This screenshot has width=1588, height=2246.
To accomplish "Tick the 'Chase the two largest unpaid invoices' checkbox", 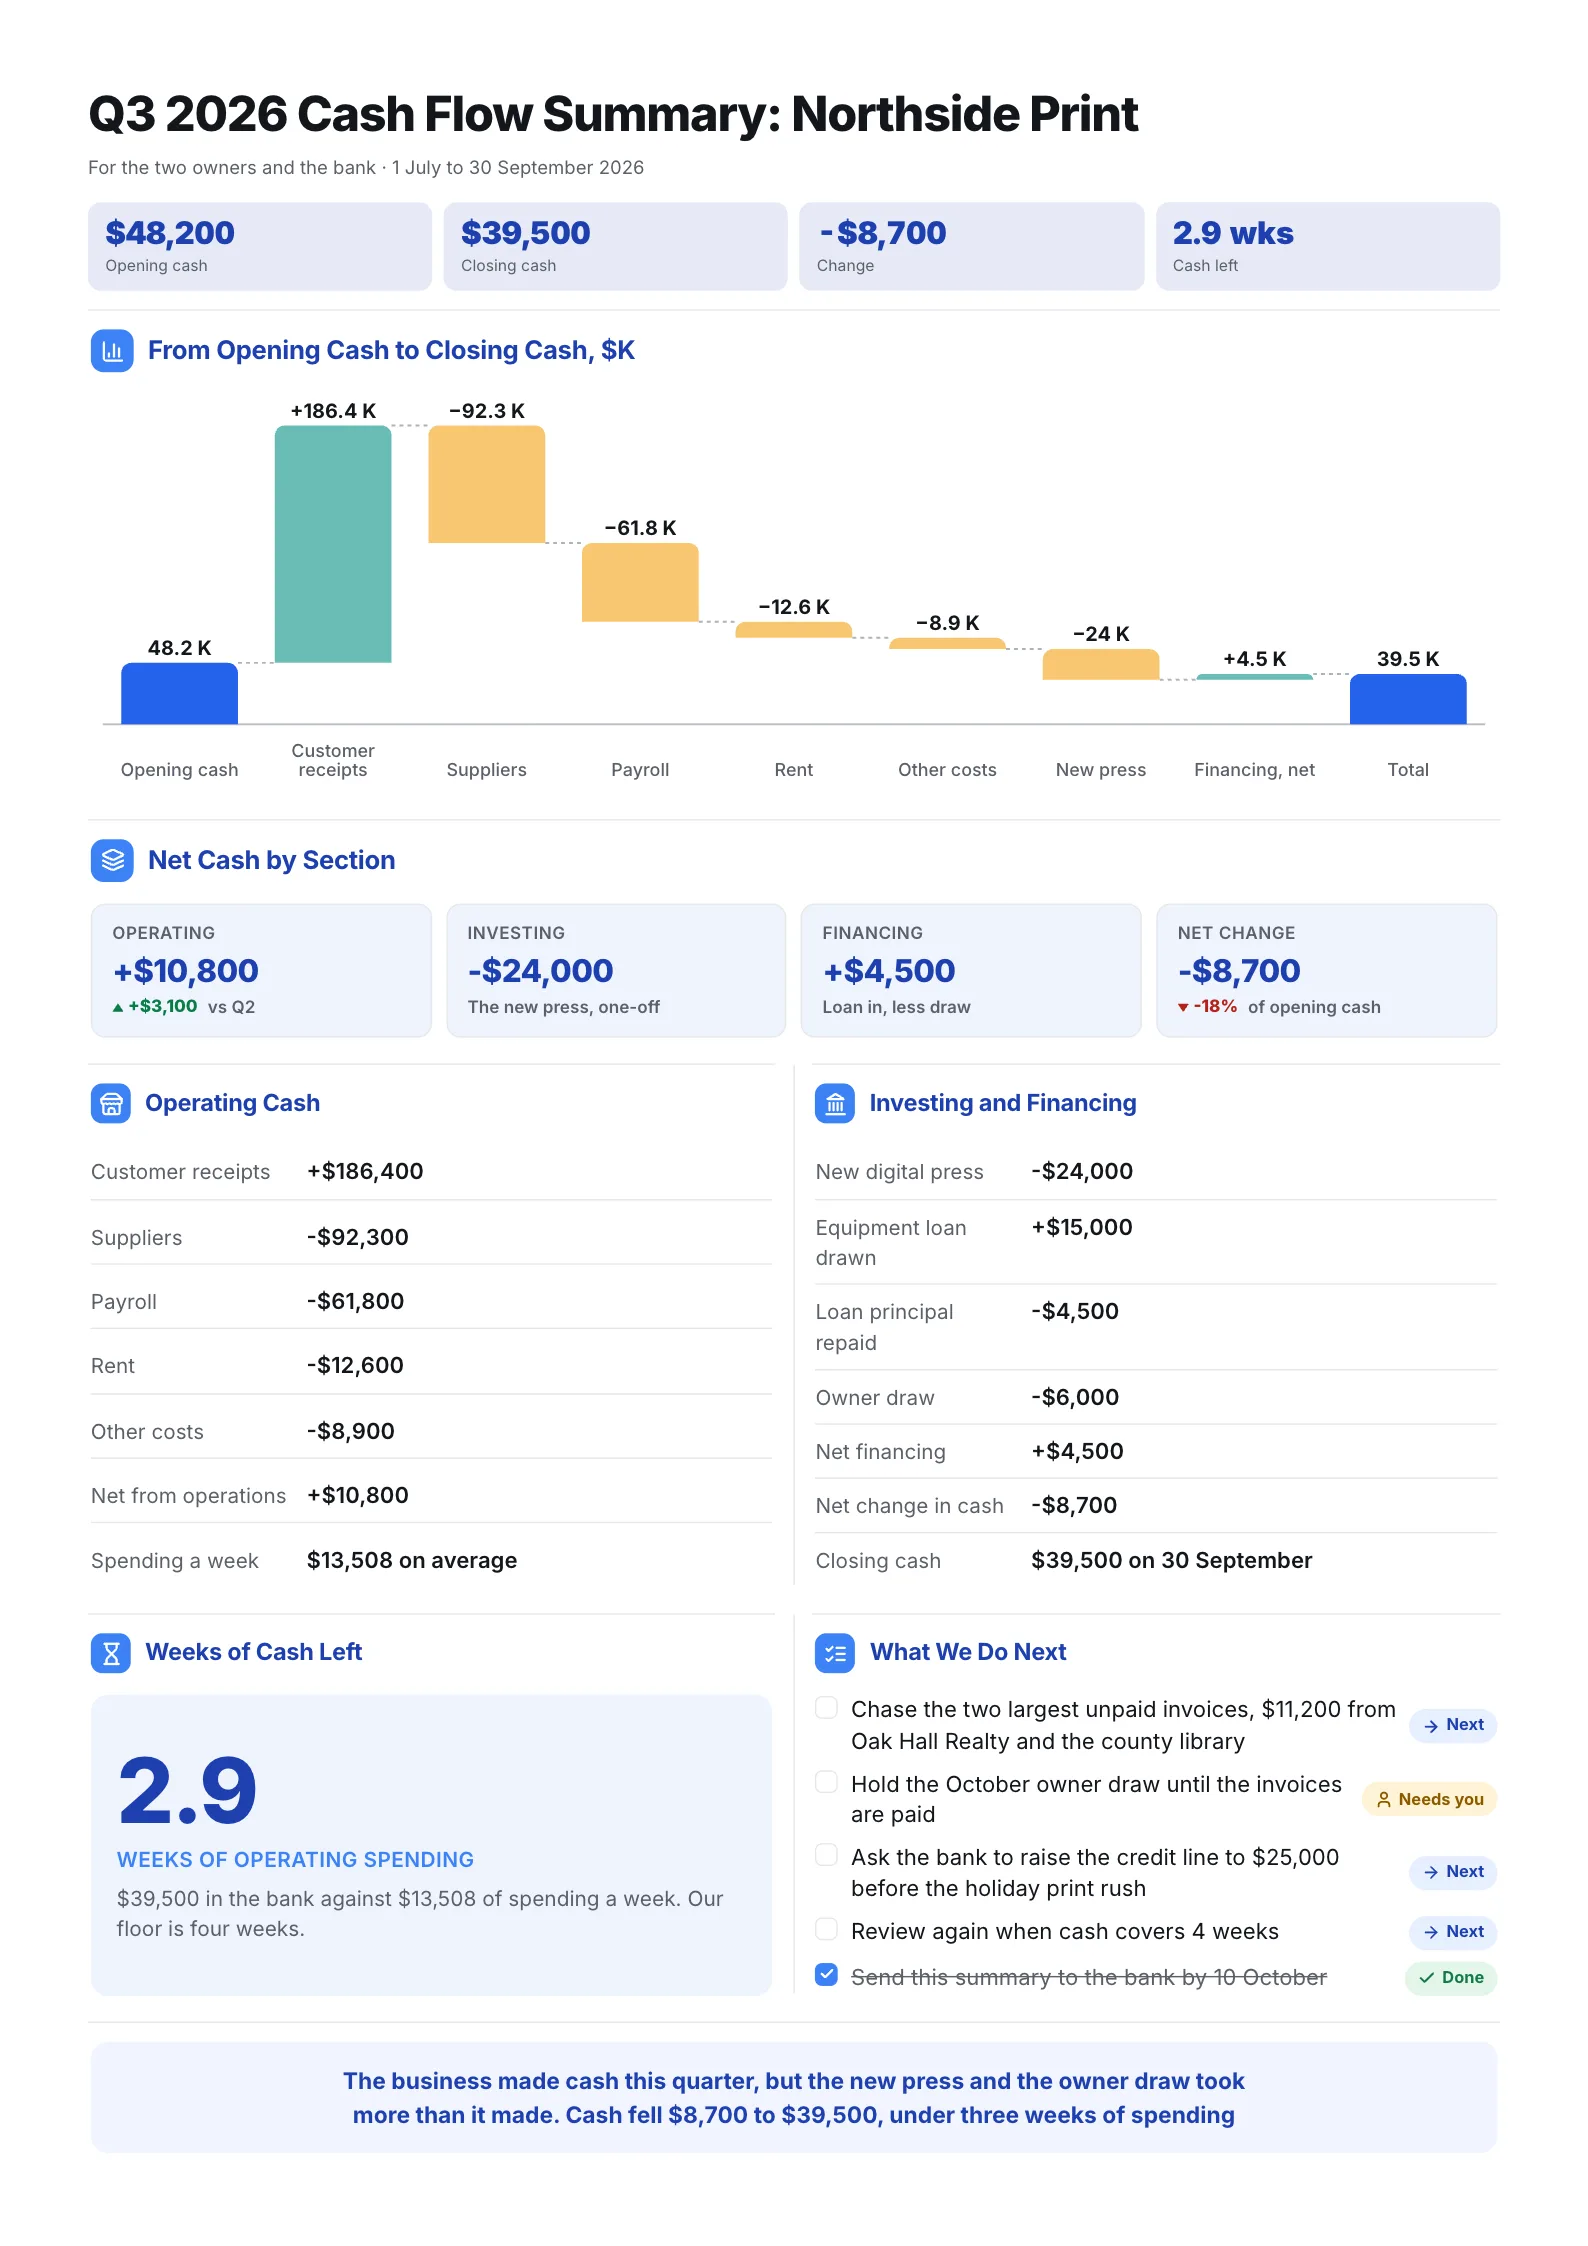I will tap(826, 1708).
